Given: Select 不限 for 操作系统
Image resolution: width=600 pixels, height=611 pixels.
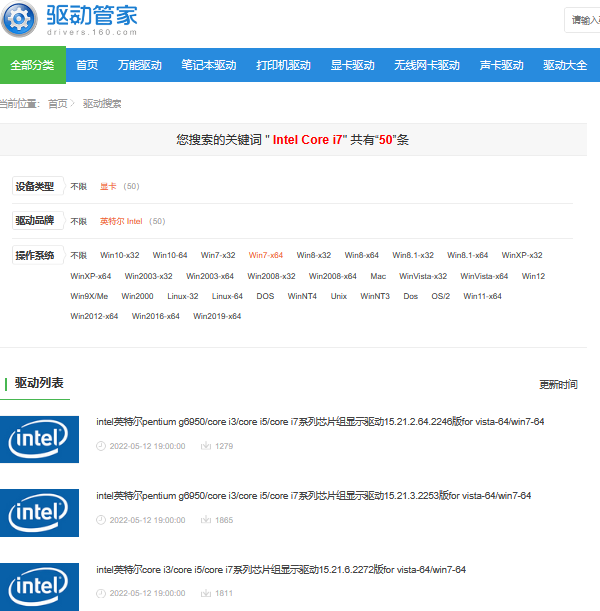Looking at the screenshot, I should coord(78,255).
